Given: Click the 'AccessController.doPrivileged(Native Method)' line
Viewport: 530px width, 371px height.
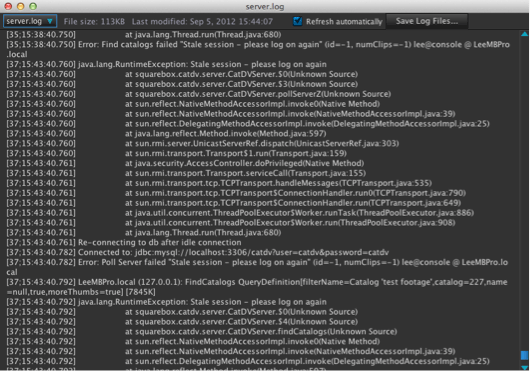Looking at the screenshot, I should click(185, 163).
